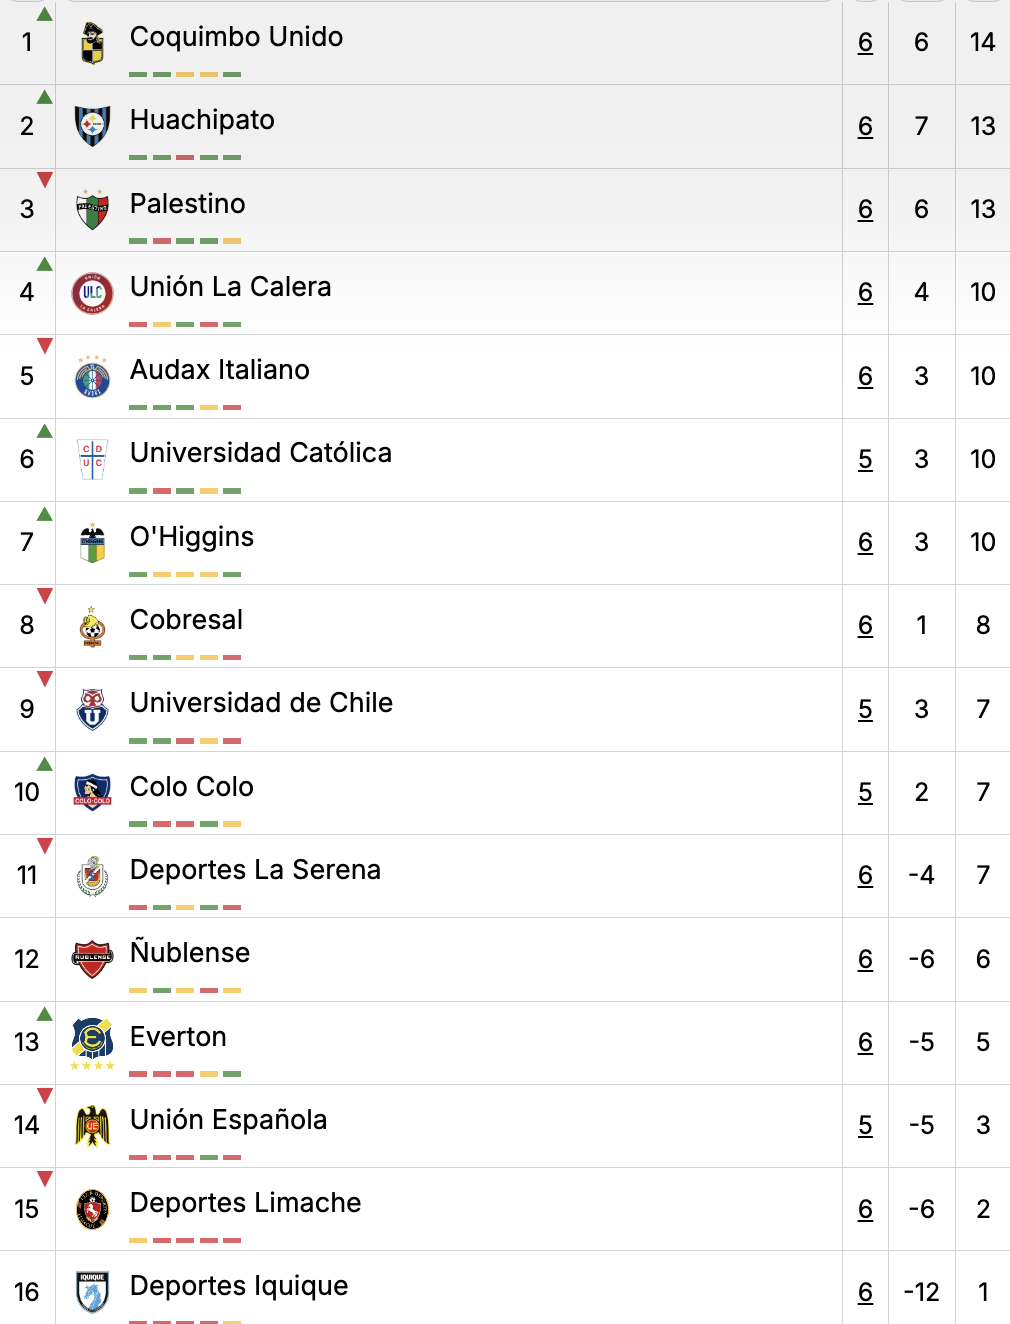Screen dimensions: 1010x1324
Task: Open the Universidad de Chile team link
Action: click(261, 703)
